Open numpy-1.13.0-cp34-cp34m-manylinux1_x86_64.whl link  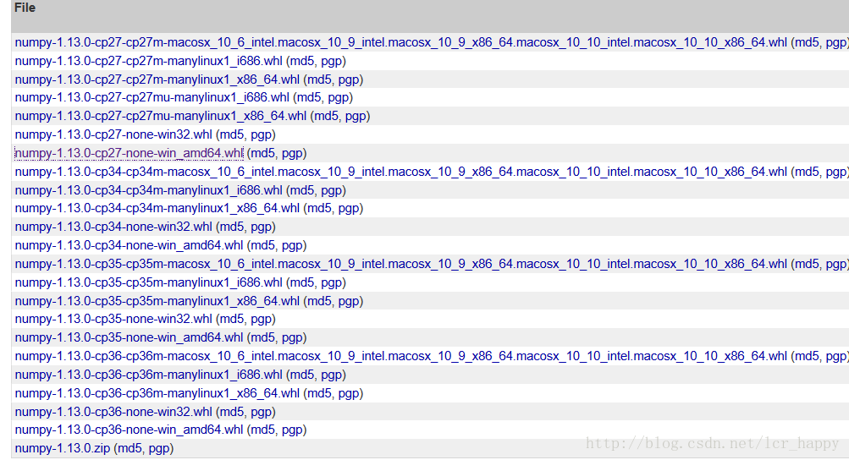[x=157, y=208]
